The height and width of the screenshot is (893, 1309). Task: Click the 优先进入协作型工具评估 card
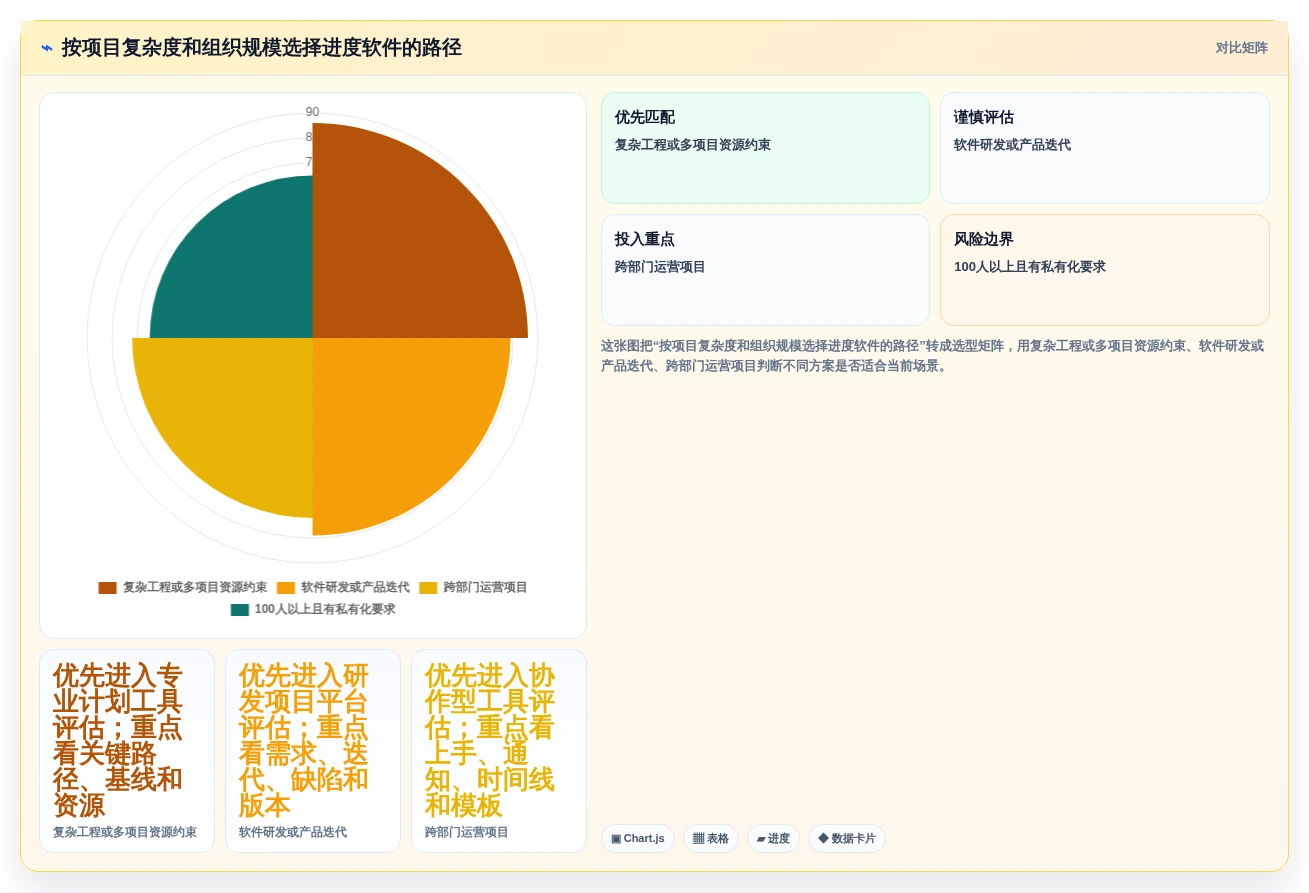click(x=499, y=751)
